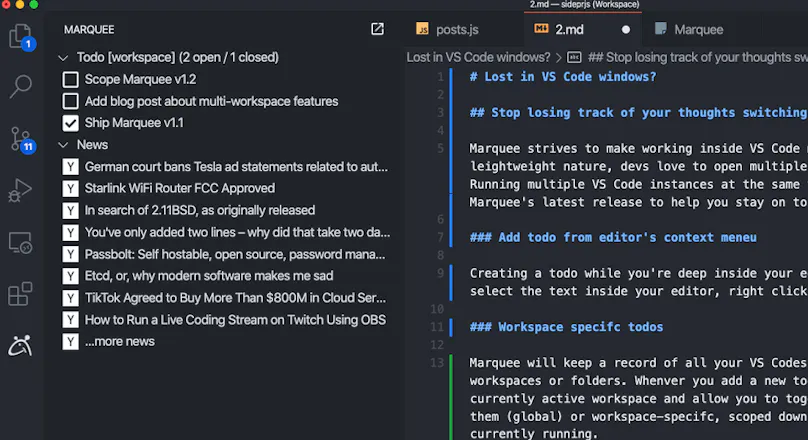This screenshot has width=808, height=440.
Task: Uncheck the Ship Marquee v1.1 todo
Action: 71,123
